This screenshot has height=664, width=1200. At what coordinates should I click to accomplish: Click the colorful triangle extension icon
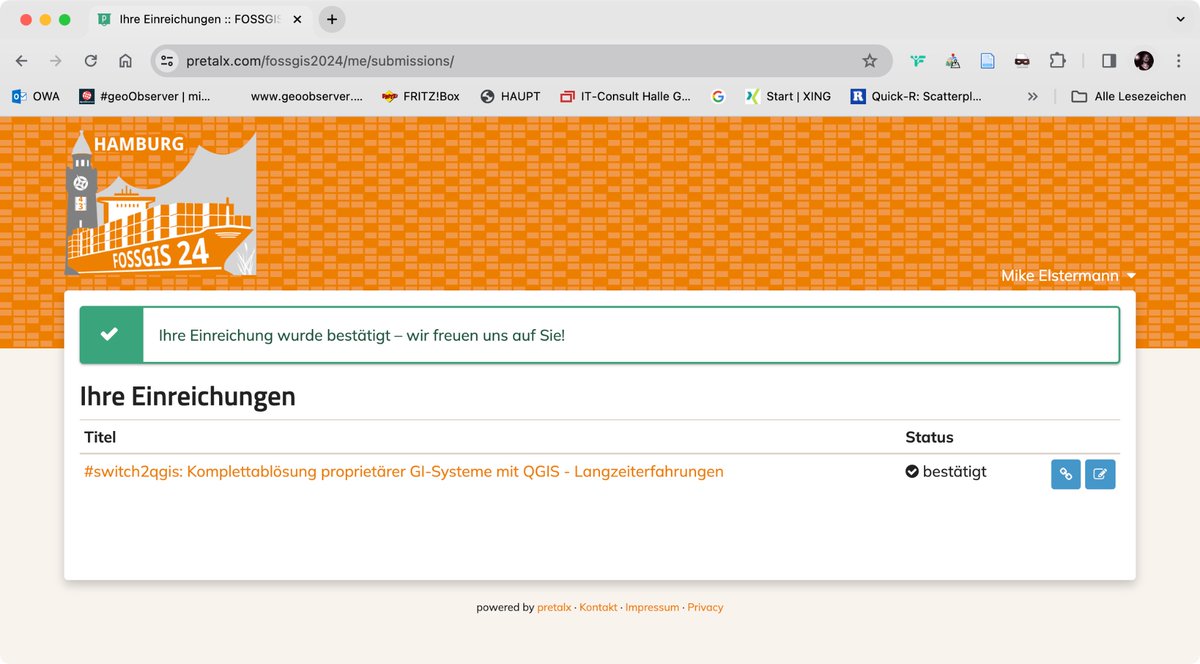tap(953, 61)
